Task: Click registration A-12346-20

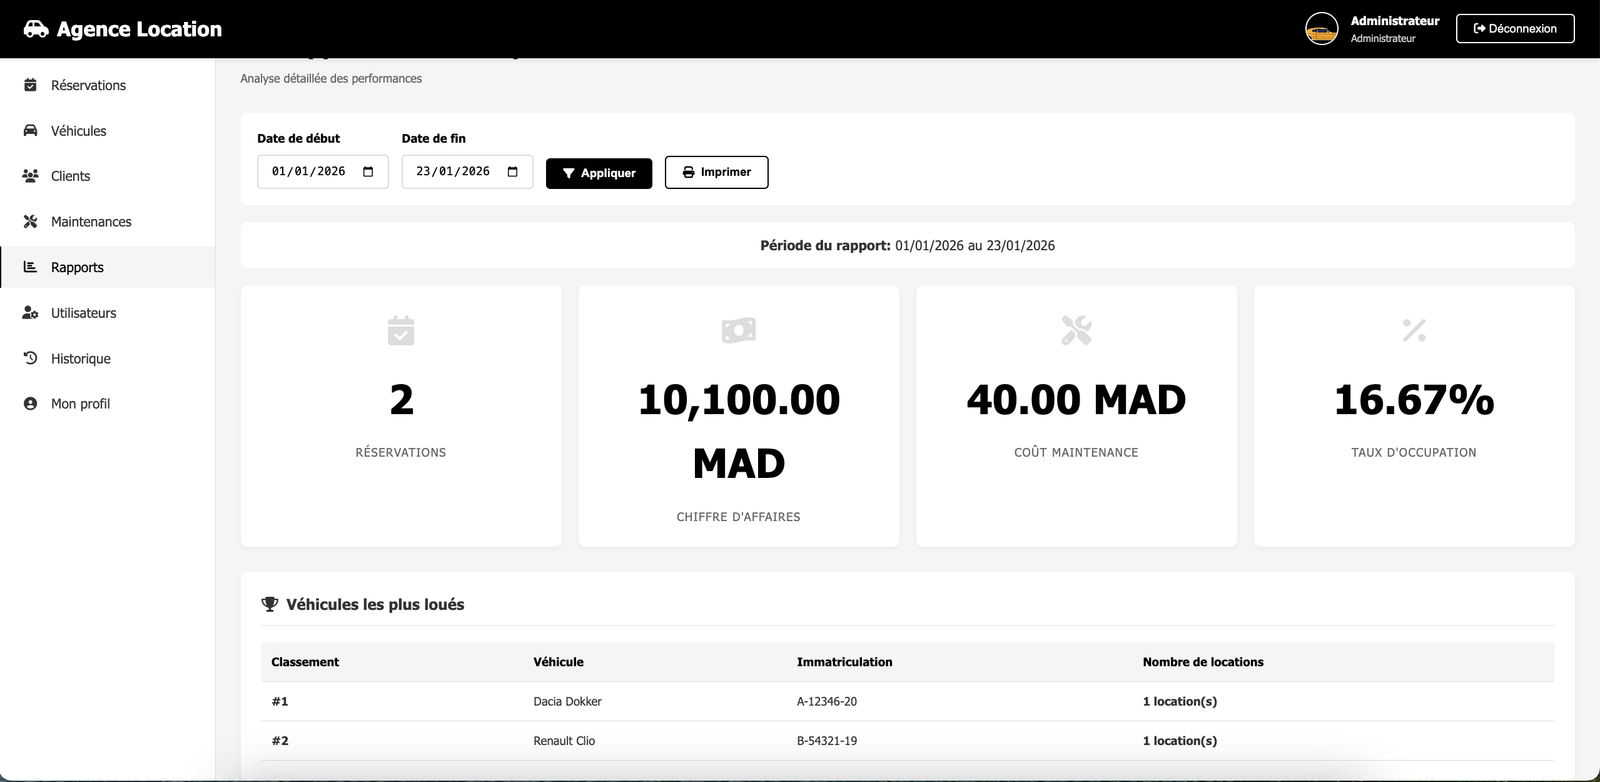Action: pos(826,702)
